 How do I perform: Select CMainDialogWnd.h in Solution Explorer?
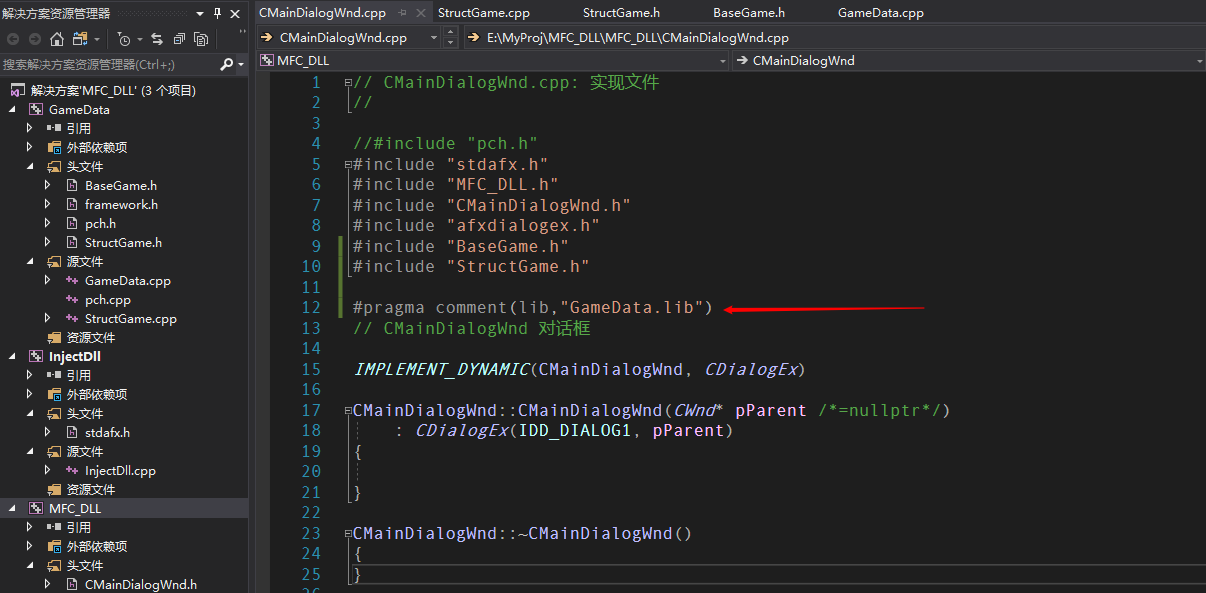click(141, 584)
